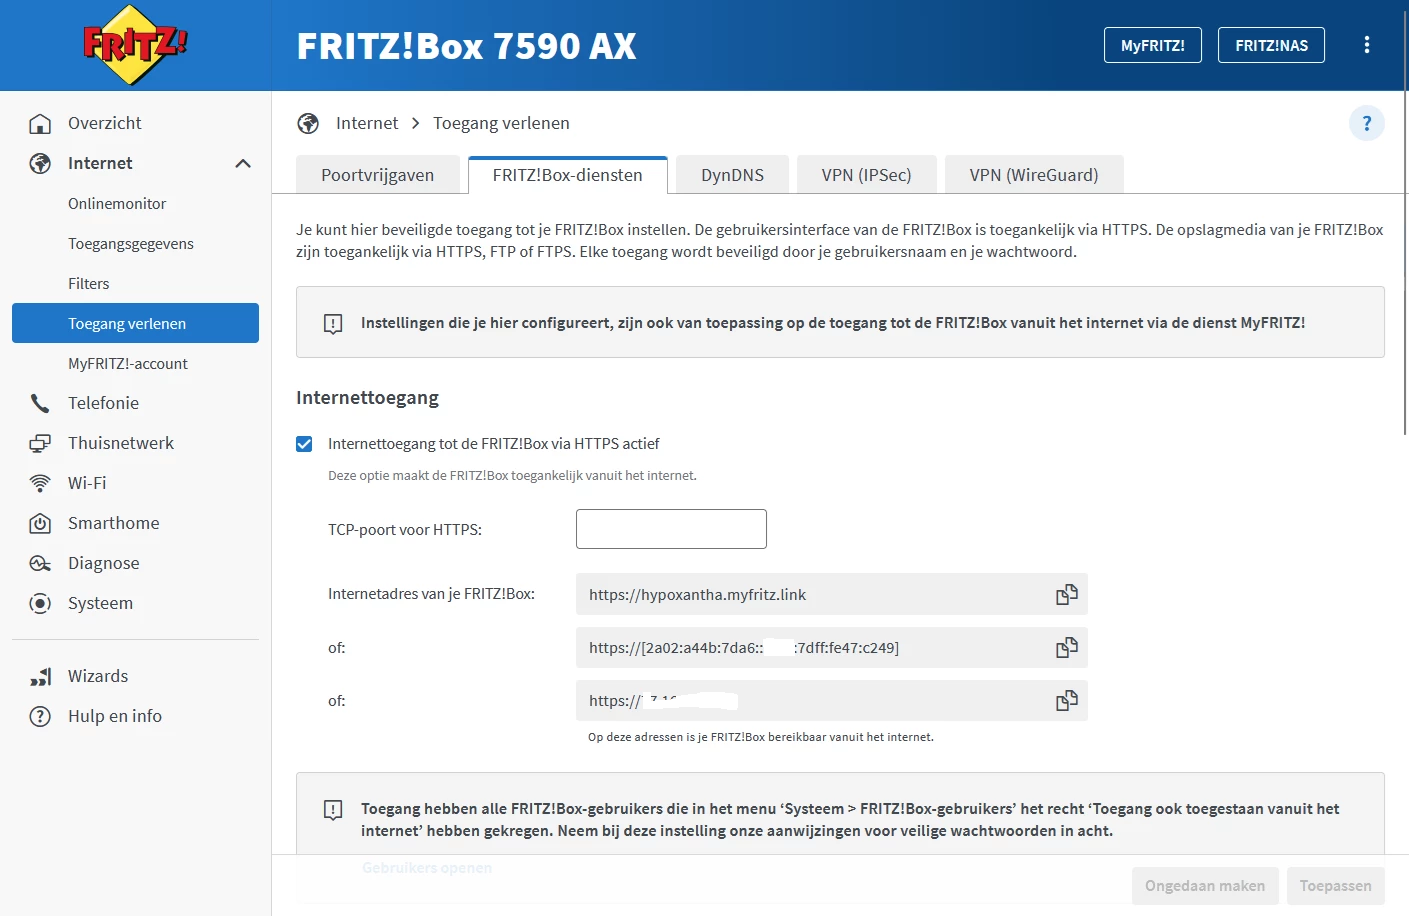Viewport: 1409px width, 916px height.
Task: Click the Toepassen button
Action: [1336, 886]
